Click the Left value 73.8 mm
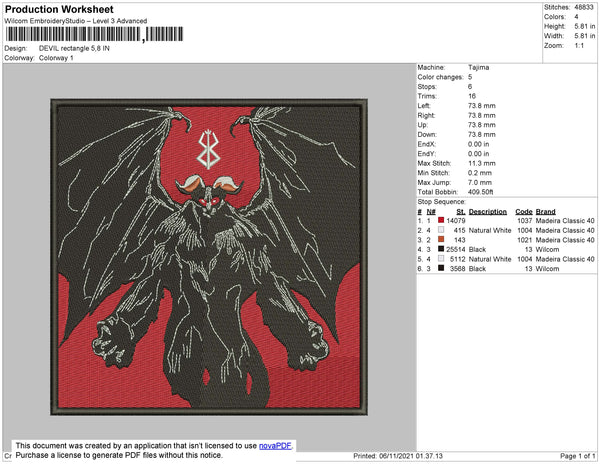This screenshot has width=600, height=464. [481, 106]
